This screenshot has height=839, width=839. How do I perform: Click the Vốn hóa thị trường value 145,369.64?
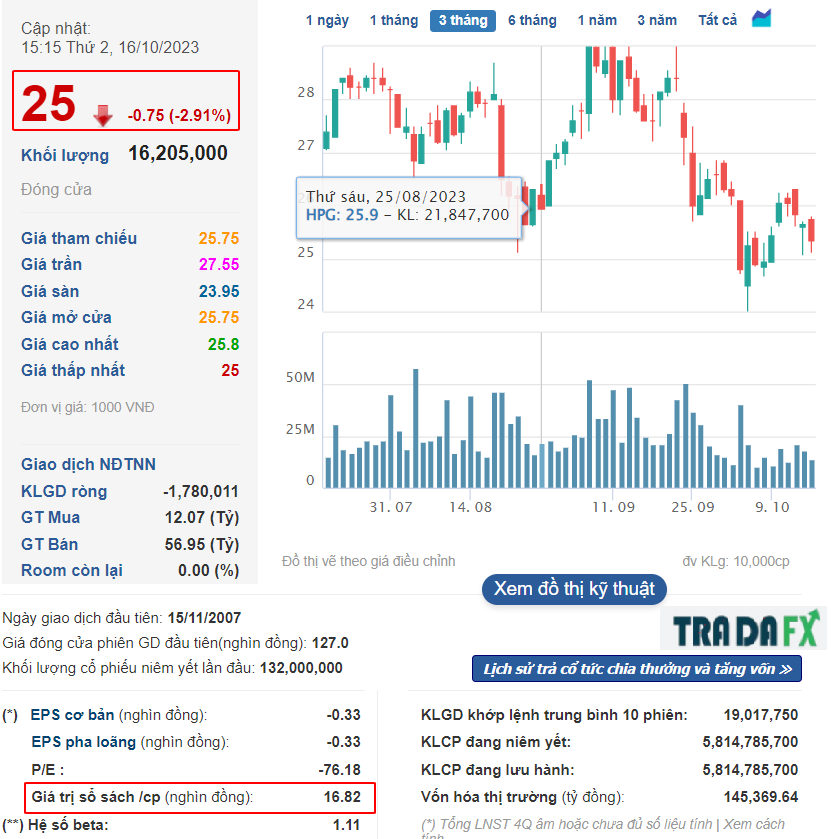click(x=761, y=797)
